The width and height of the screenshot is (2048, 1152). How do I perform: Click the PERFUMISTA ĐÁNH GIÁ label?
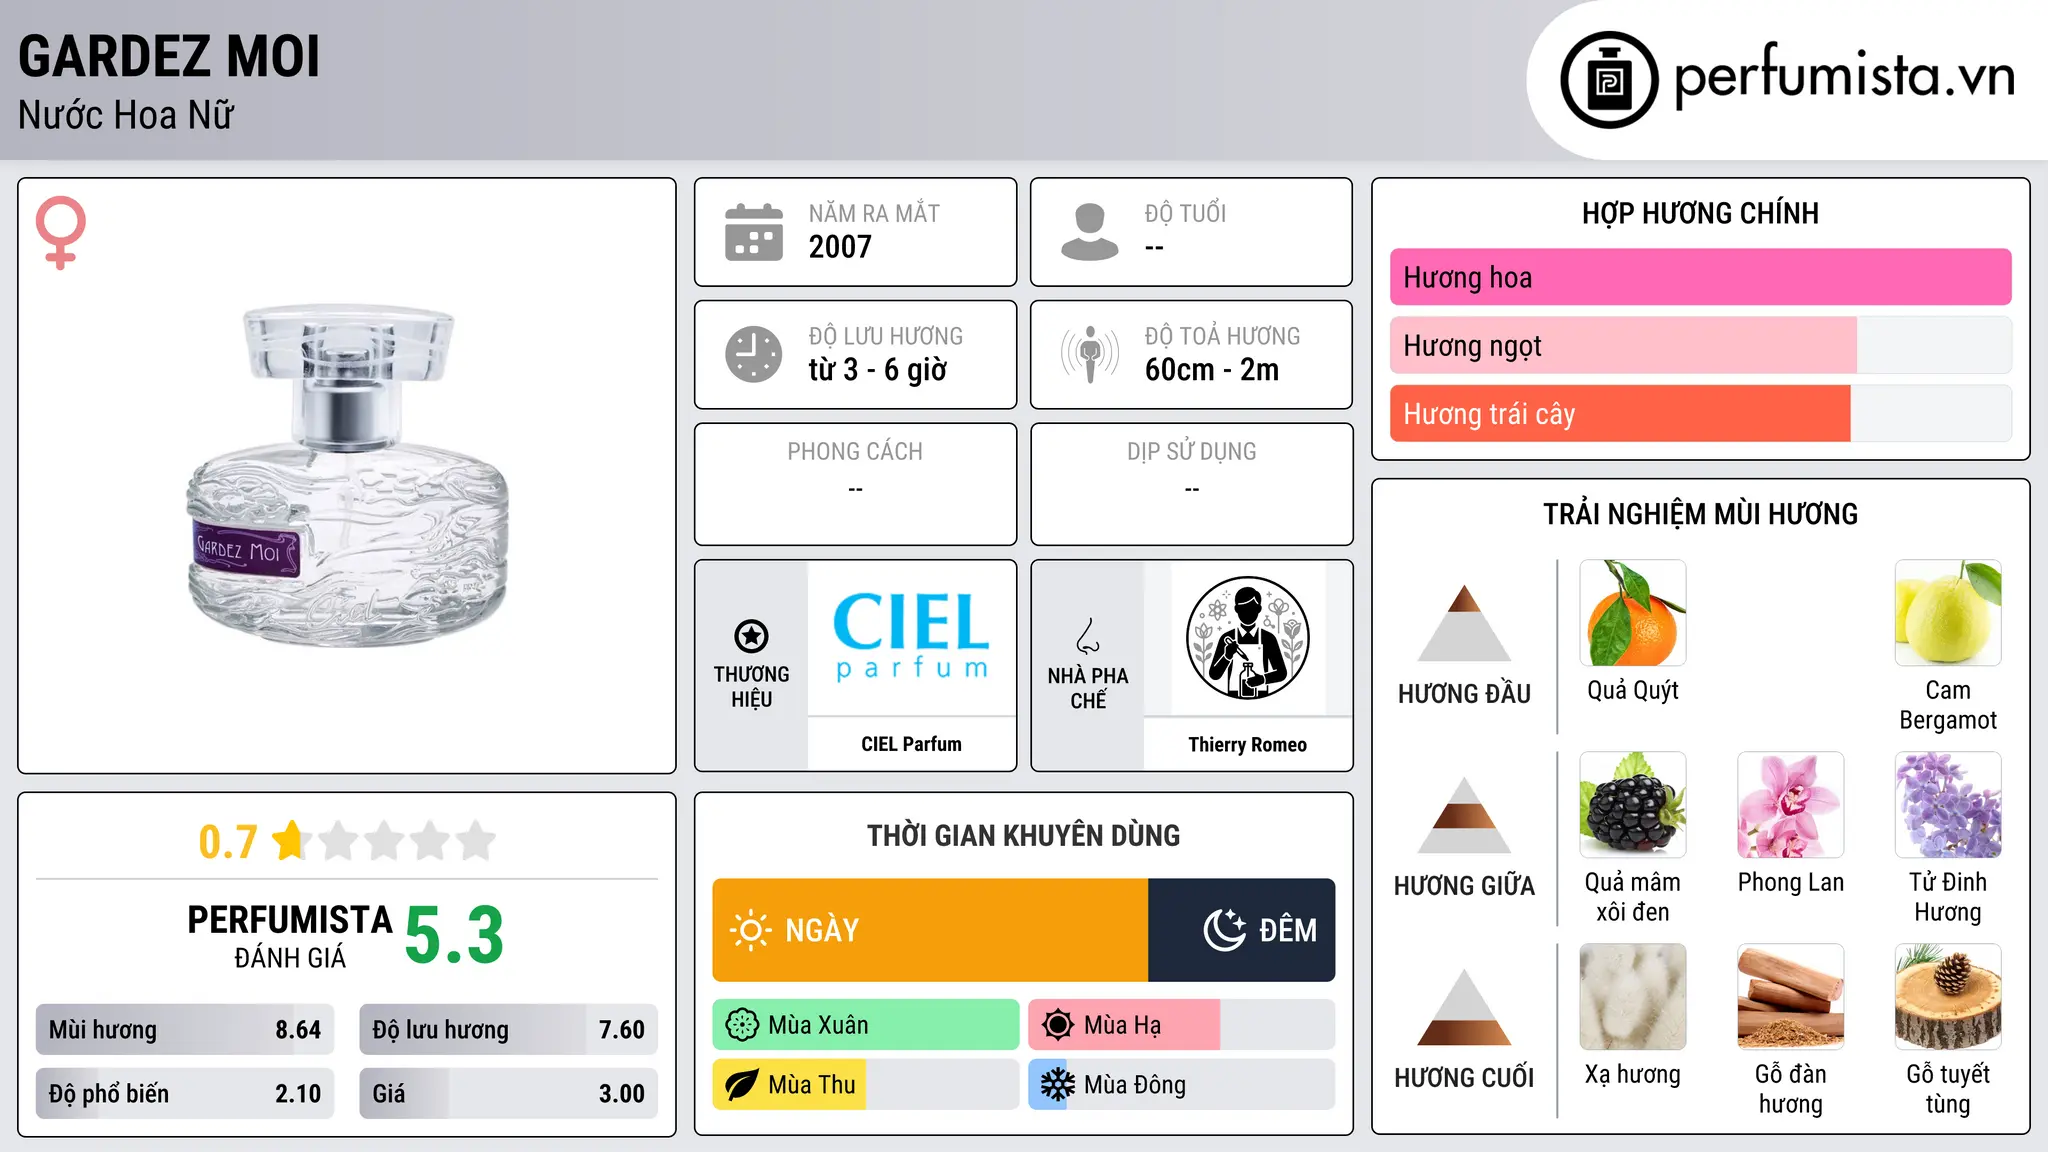point(290,936)
